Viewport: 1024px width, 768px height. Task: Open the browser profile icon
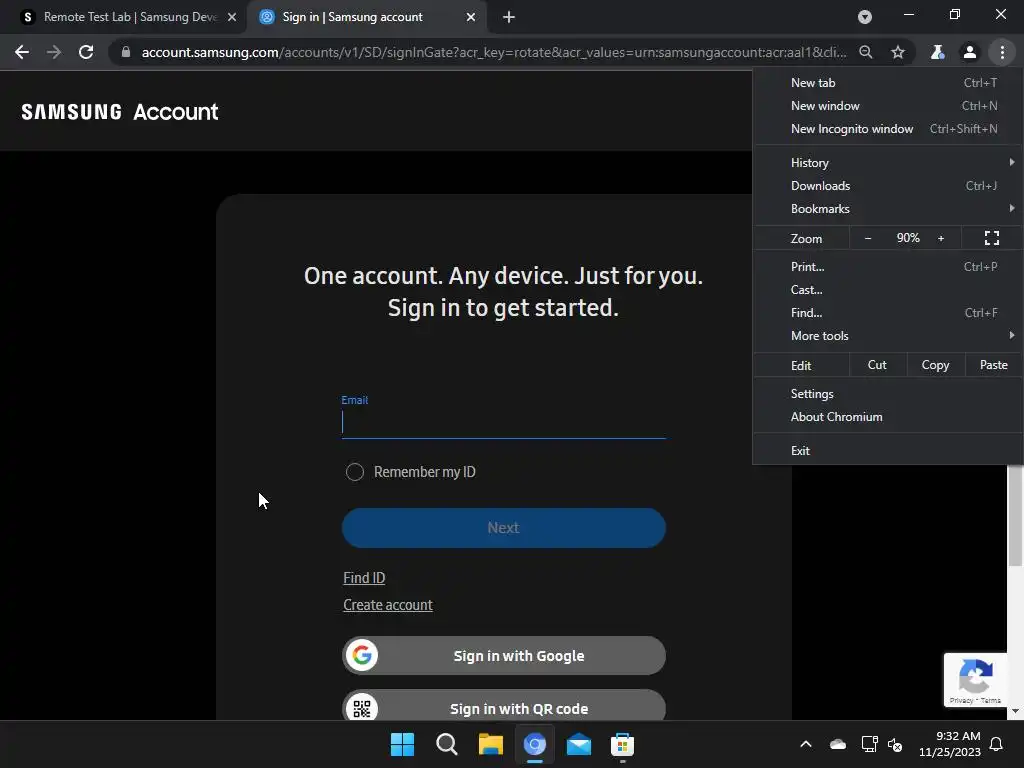(970, 52)
